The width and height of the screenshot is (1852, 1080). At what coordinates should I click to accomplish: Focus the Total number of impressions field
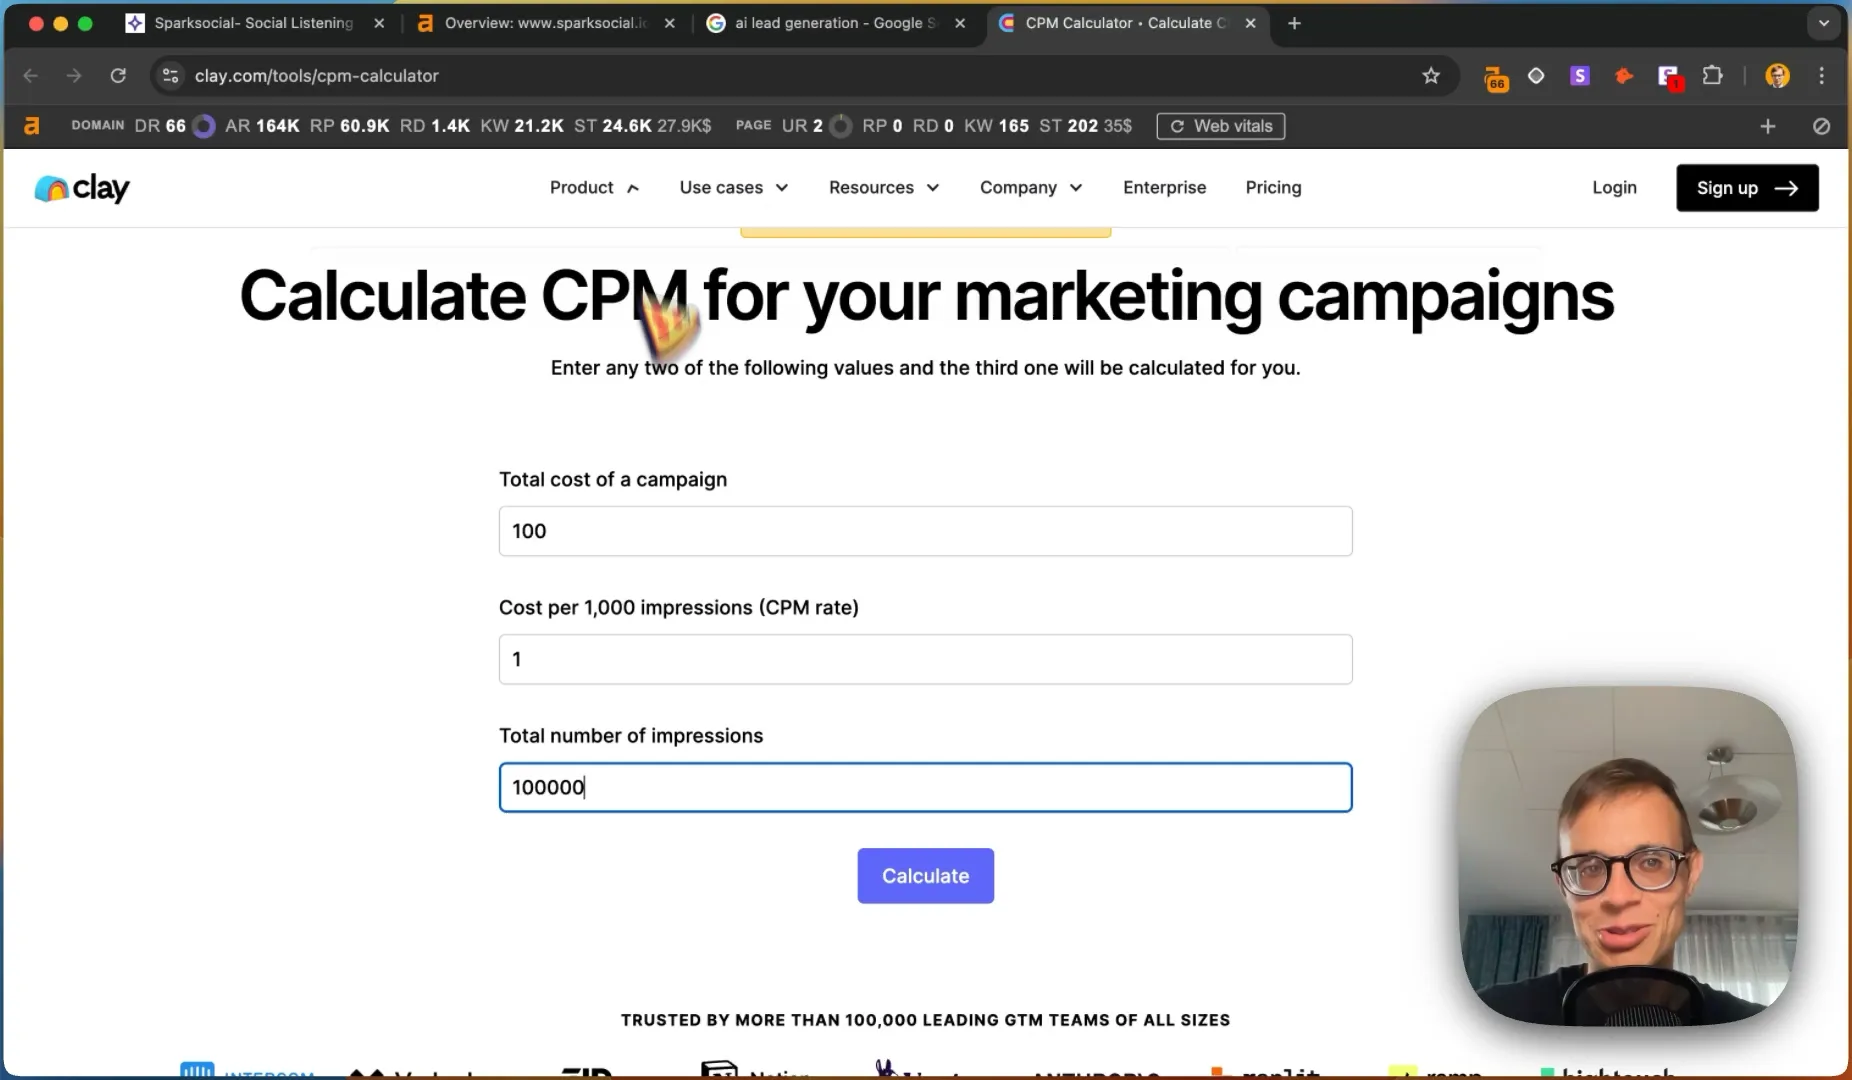tap(925, 787)
